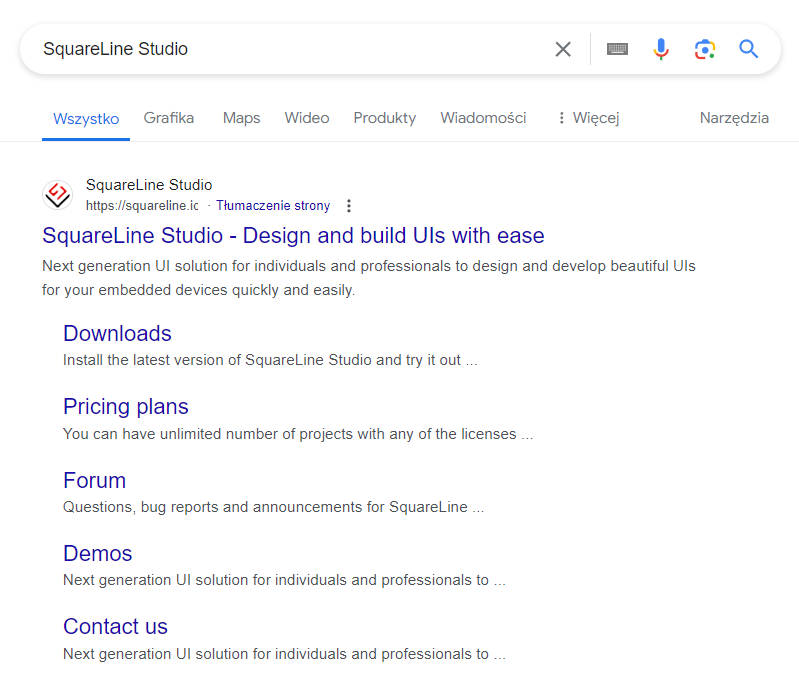Clear the search box with the X icon
This screenshot has height=674, width=799.
tap(563, 49)
